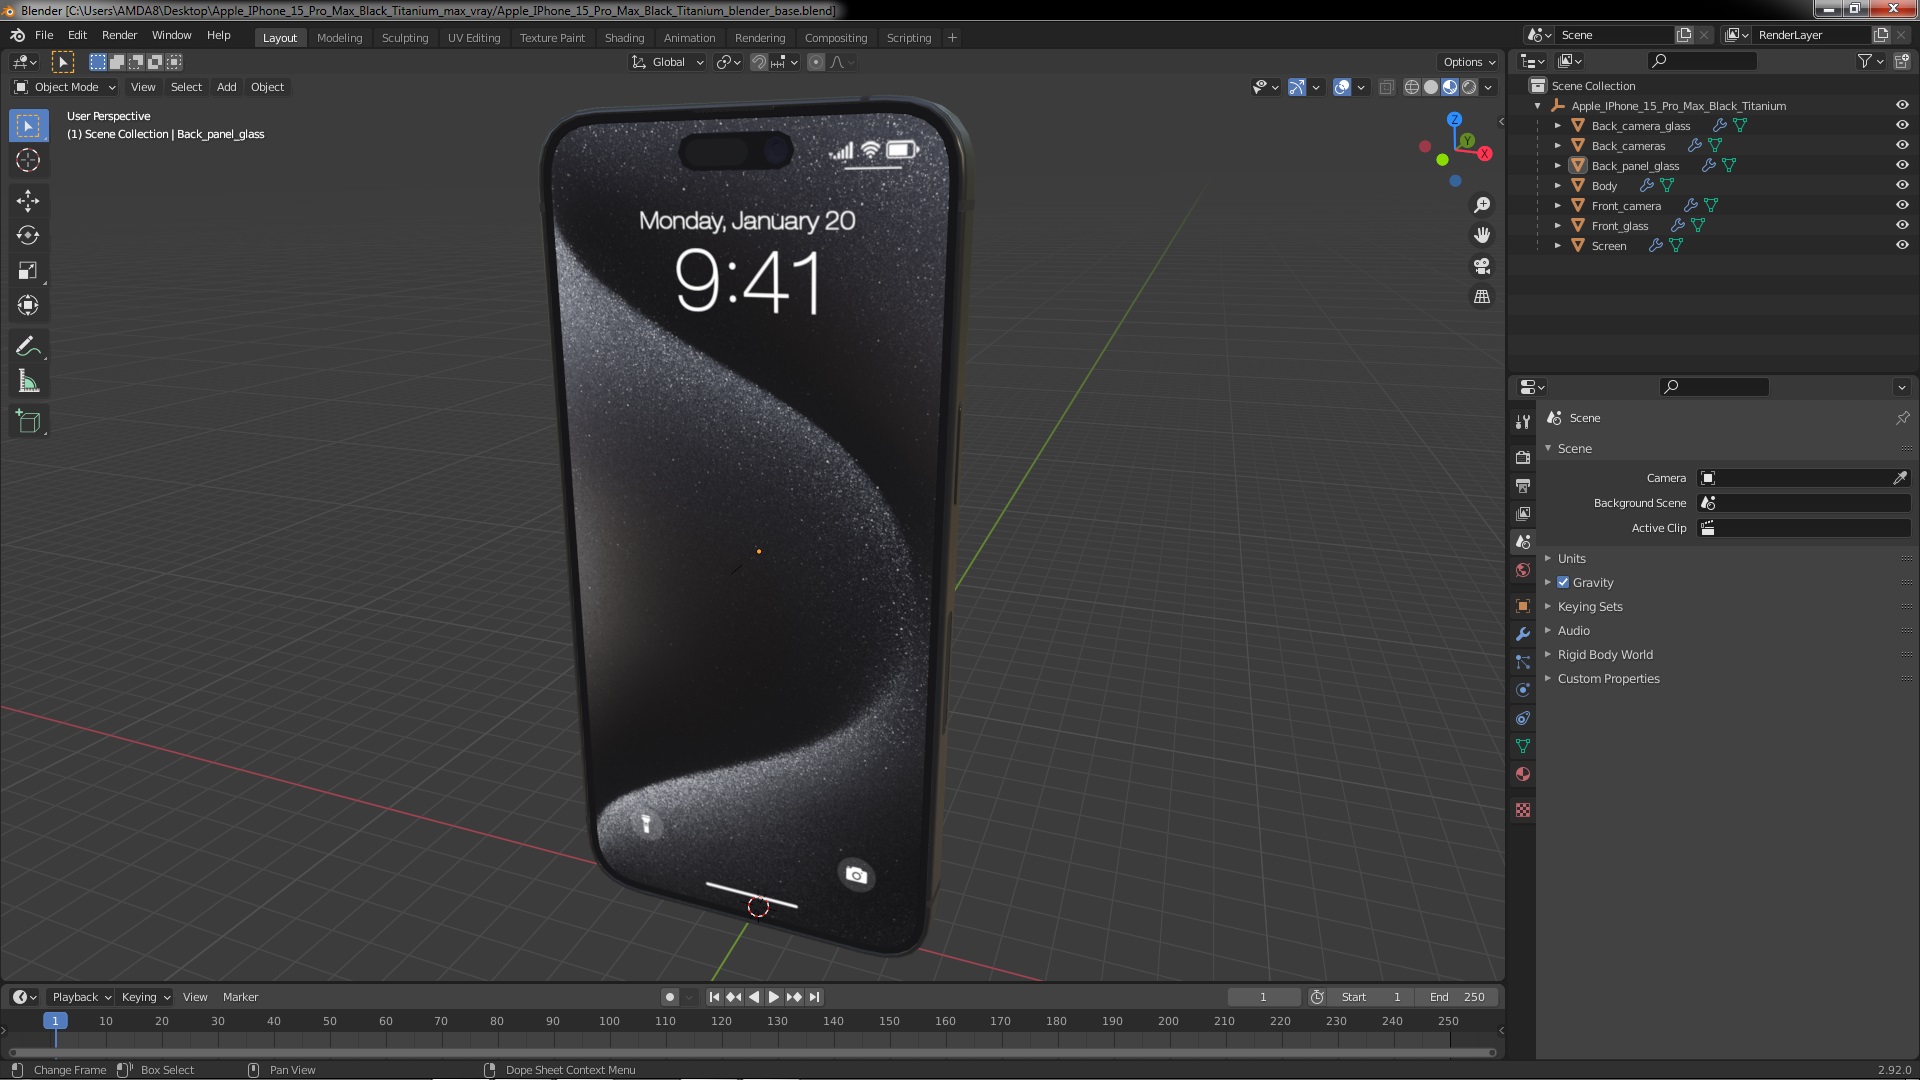Image resolution: width=1920 pixels, height=1080 pixels.
Task: Expand the Units panel
Action: (1571, 558)
